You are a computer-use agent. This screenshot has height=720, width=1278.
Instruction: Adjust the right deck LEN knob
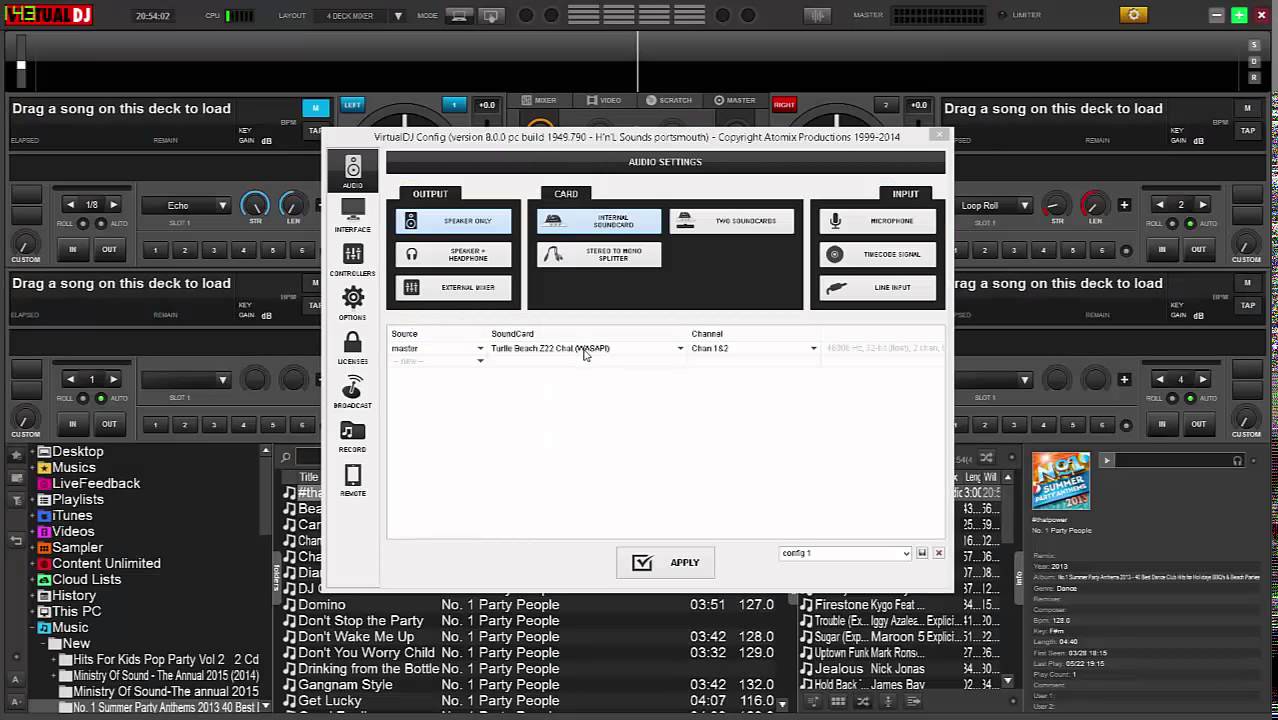click(x=1095, y=205)
